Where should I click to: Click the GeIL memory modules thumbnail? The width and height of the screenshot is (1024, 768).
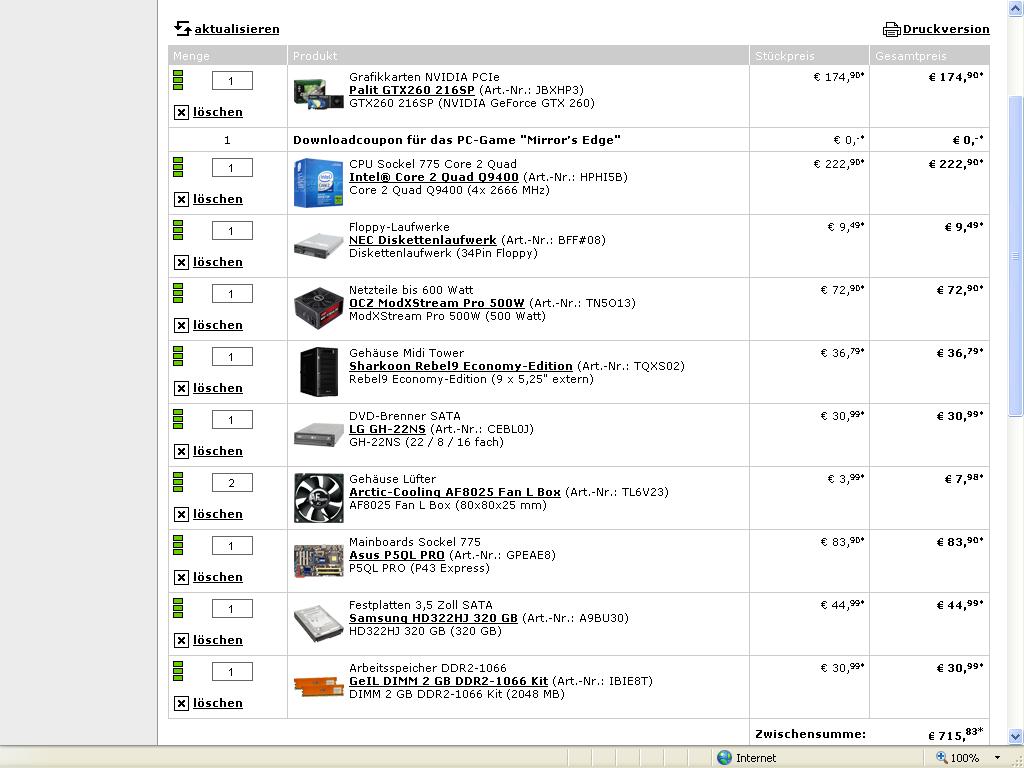tap(319, 686)
